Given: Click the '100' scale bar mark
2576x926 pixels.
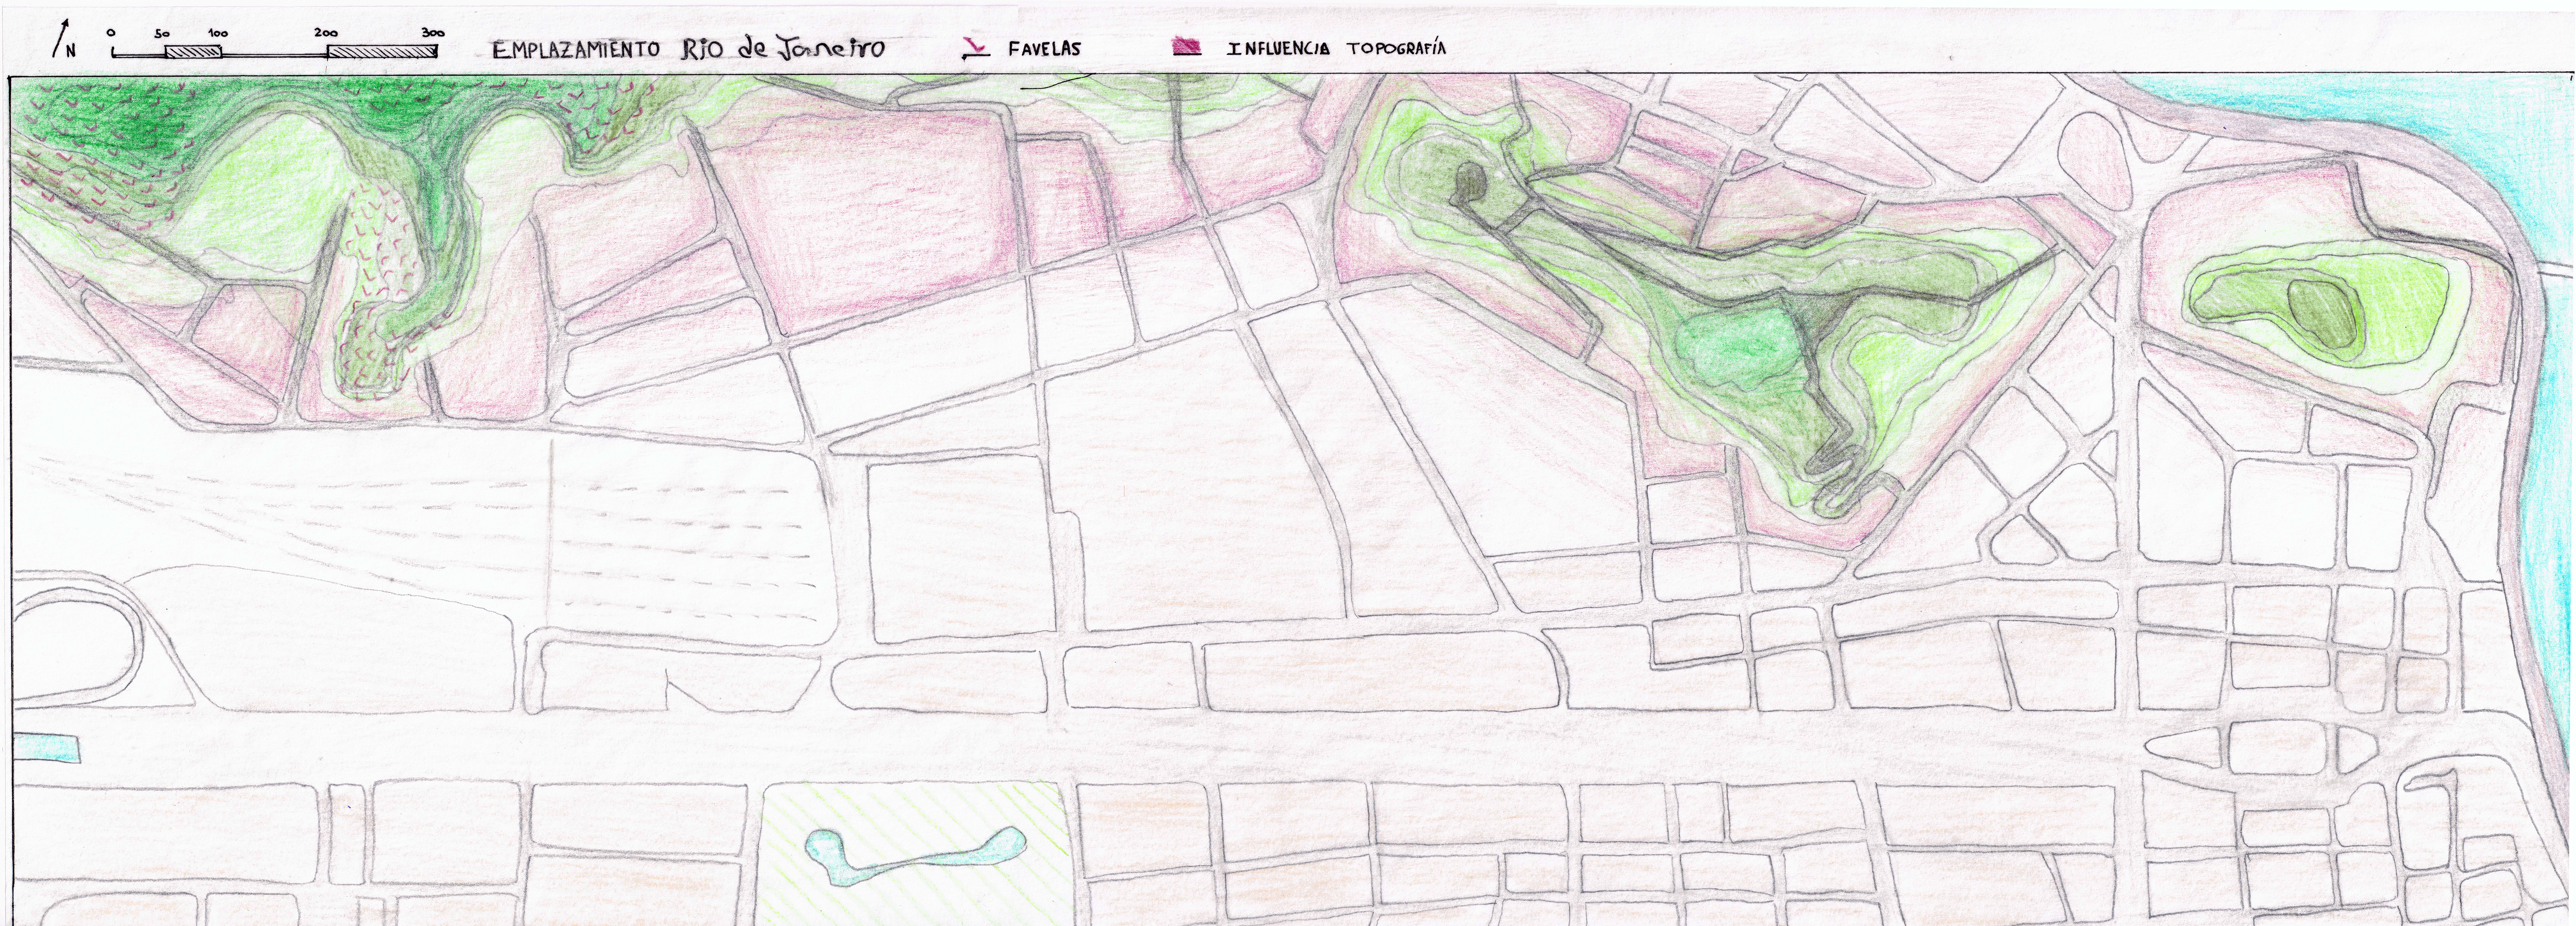Looking at the screenshot, I should (x=217, y=33).
